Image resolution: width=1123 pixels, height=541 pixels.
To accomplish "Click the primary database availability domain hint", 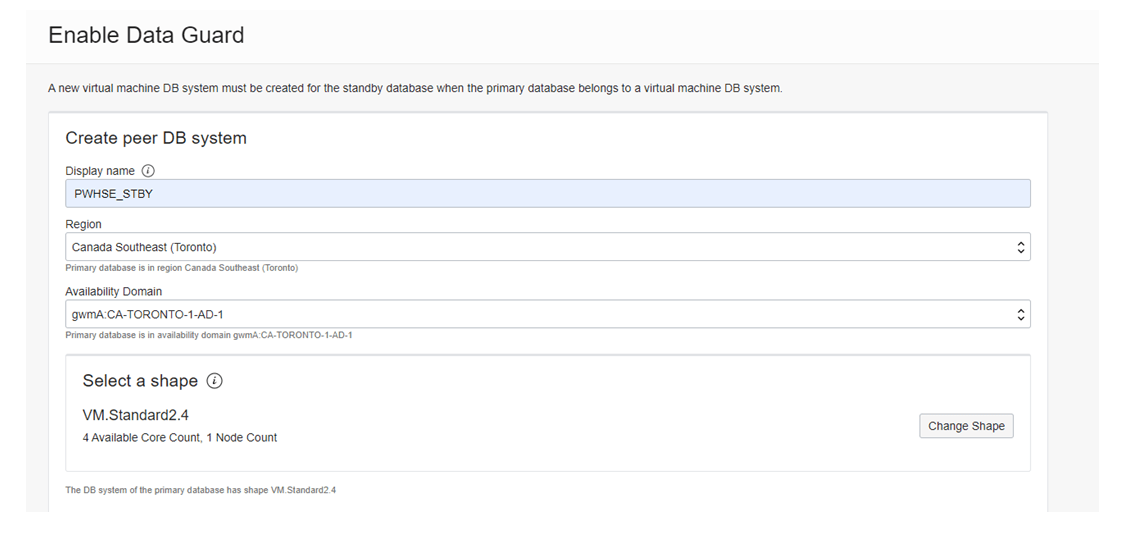I will pyautogui.click(x=208, y=335).
